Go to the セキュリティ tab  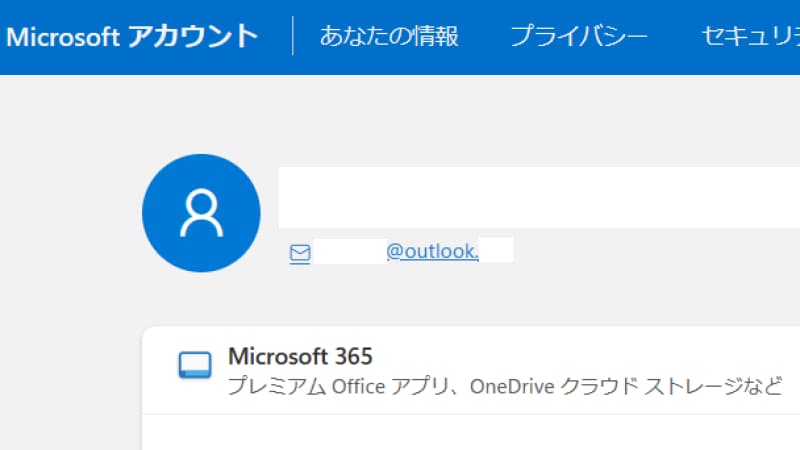coord(751,37)
